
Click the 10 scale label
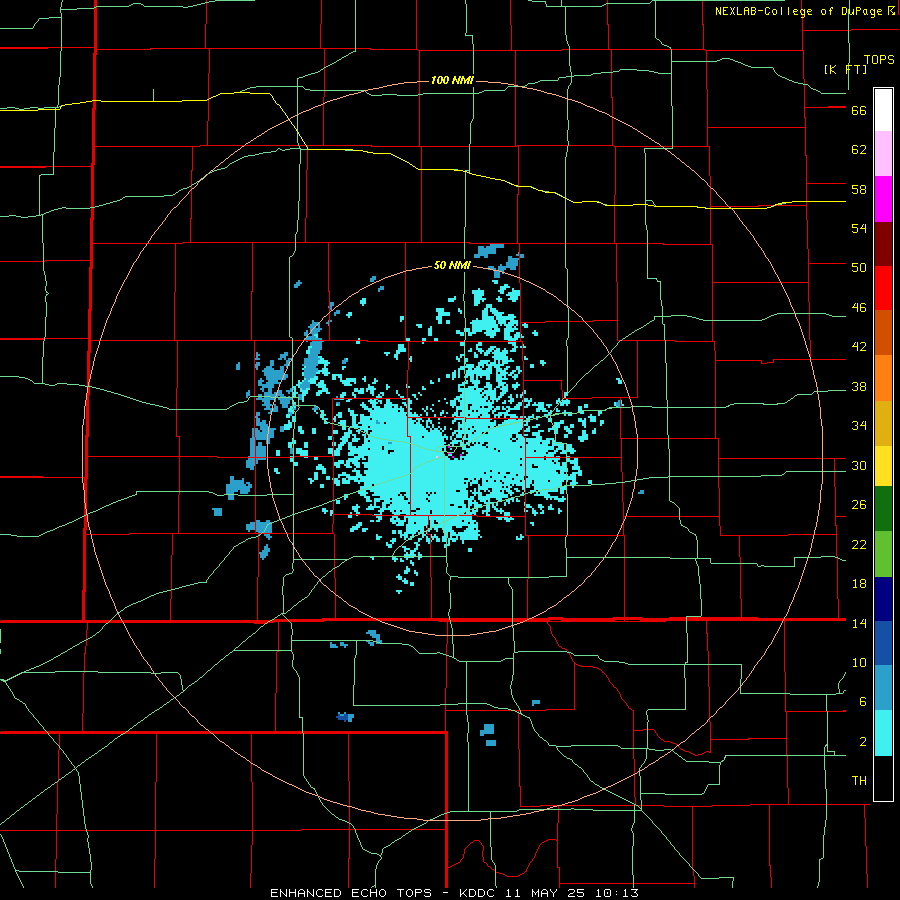click(859, 663)
